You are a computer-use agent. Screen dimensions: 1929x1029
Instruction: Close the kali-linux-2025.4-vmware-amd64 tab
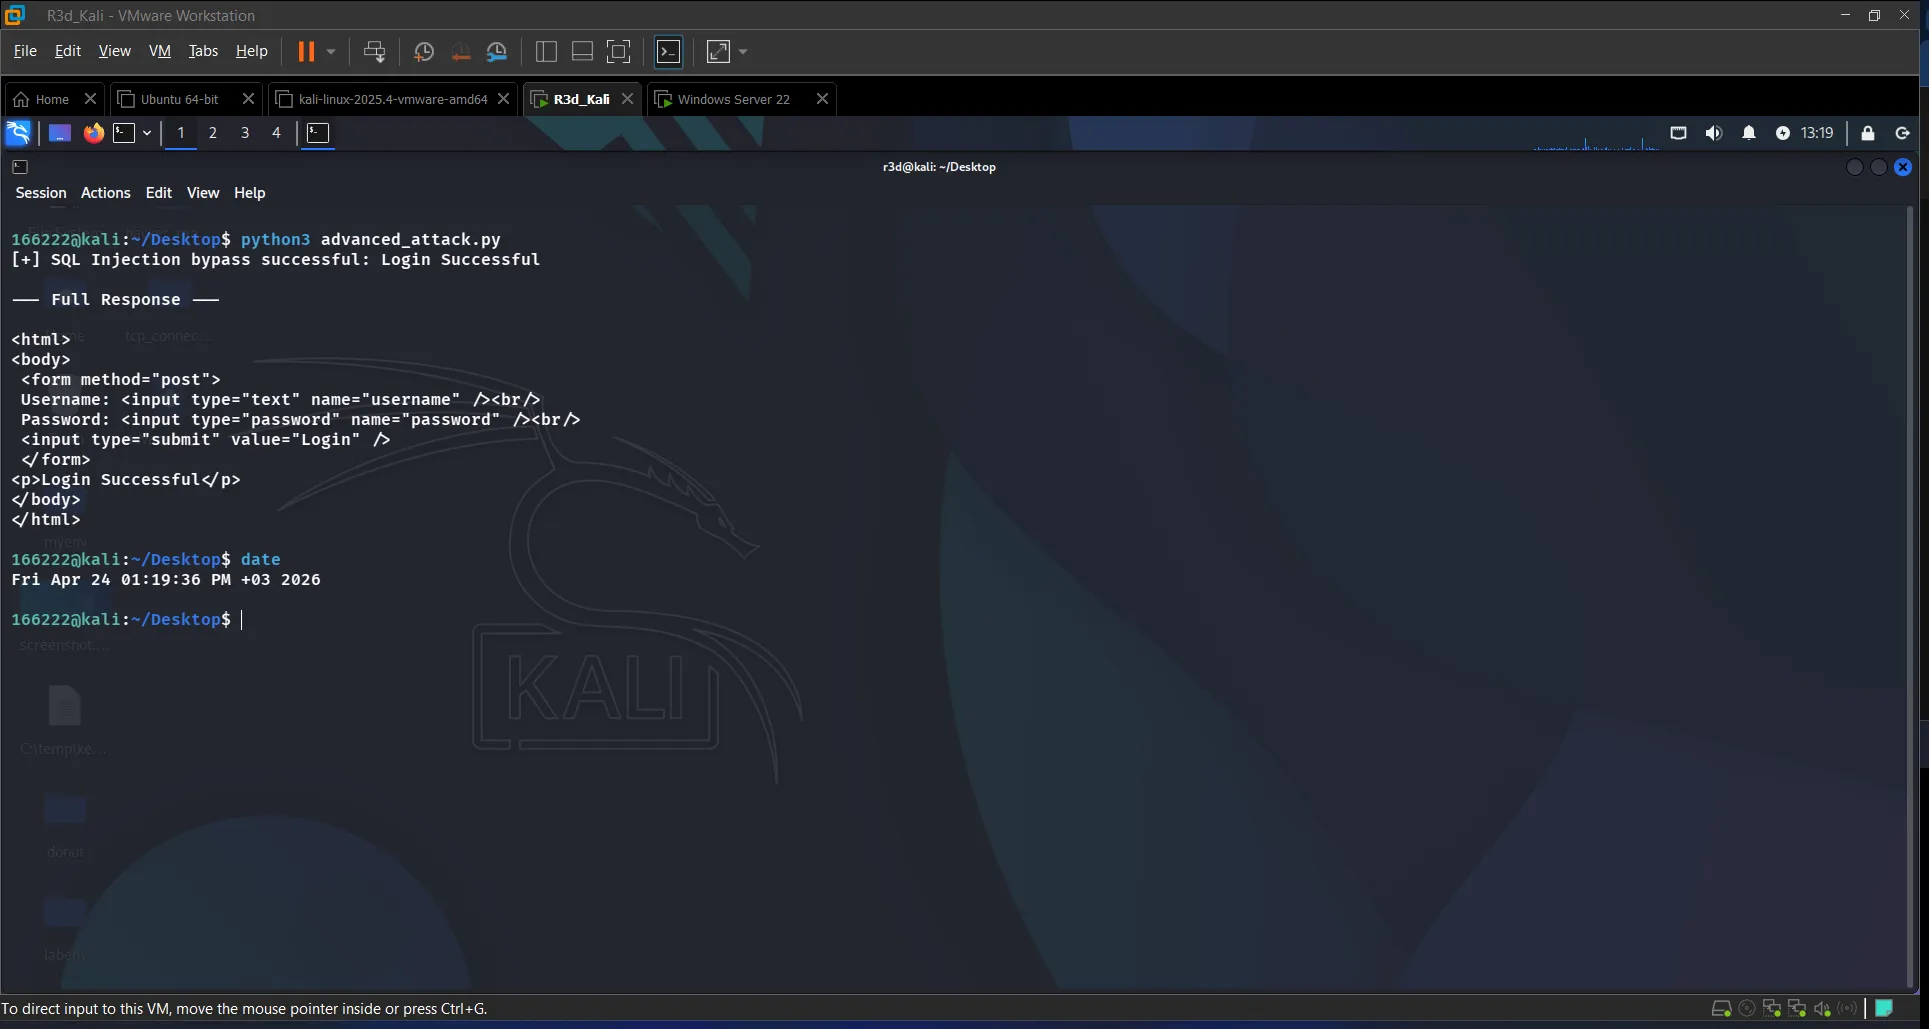click(503, 99)
